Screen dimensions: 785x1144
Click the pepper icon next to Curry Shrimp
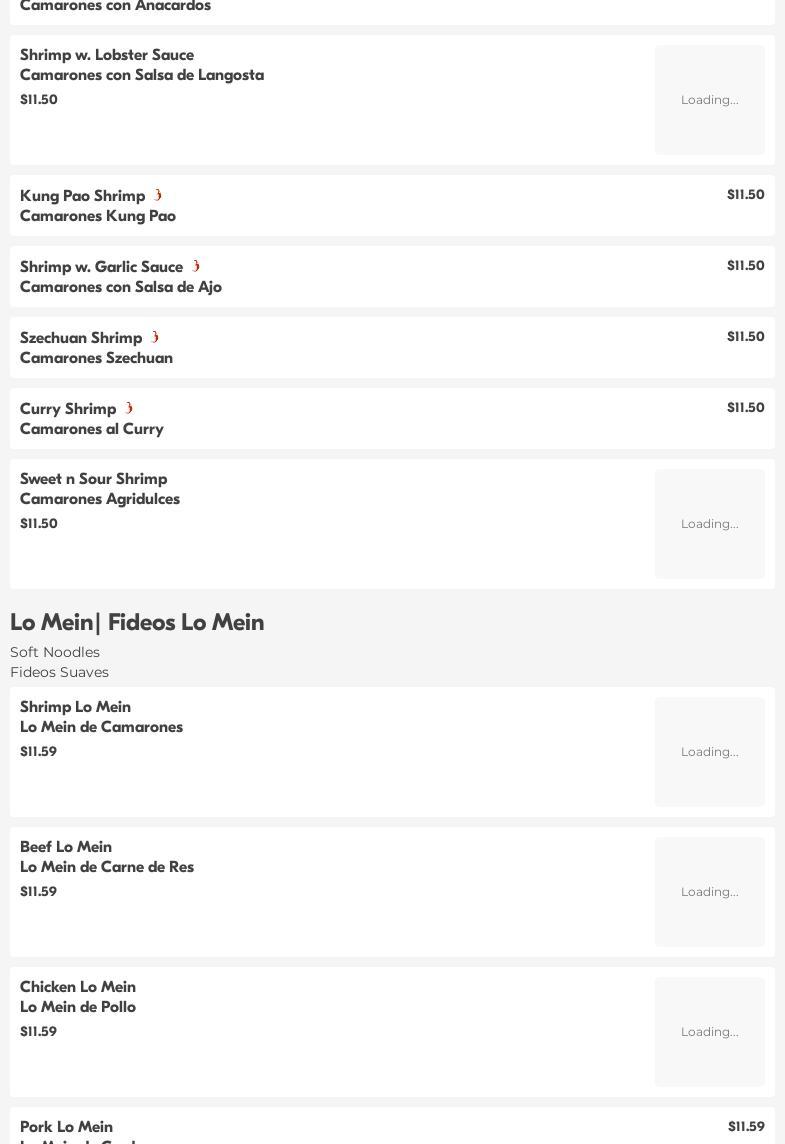pyautogui.click(x=129, y=408)
